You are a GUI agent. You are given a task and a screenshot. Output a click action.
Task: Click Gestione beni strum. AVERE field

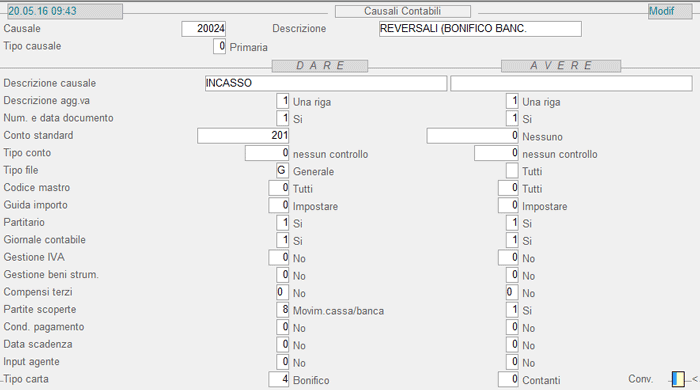512,274
